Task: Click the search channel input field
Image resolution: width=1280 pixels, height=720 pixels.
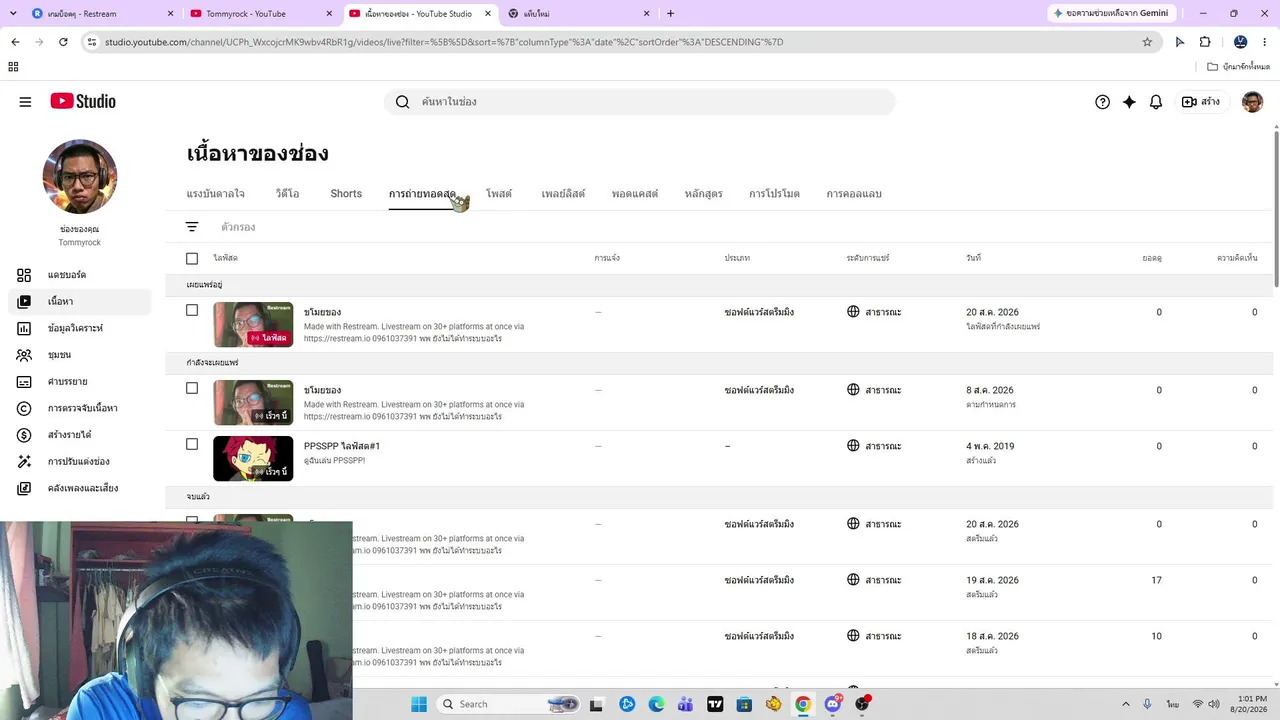Action: click(640, 102)
